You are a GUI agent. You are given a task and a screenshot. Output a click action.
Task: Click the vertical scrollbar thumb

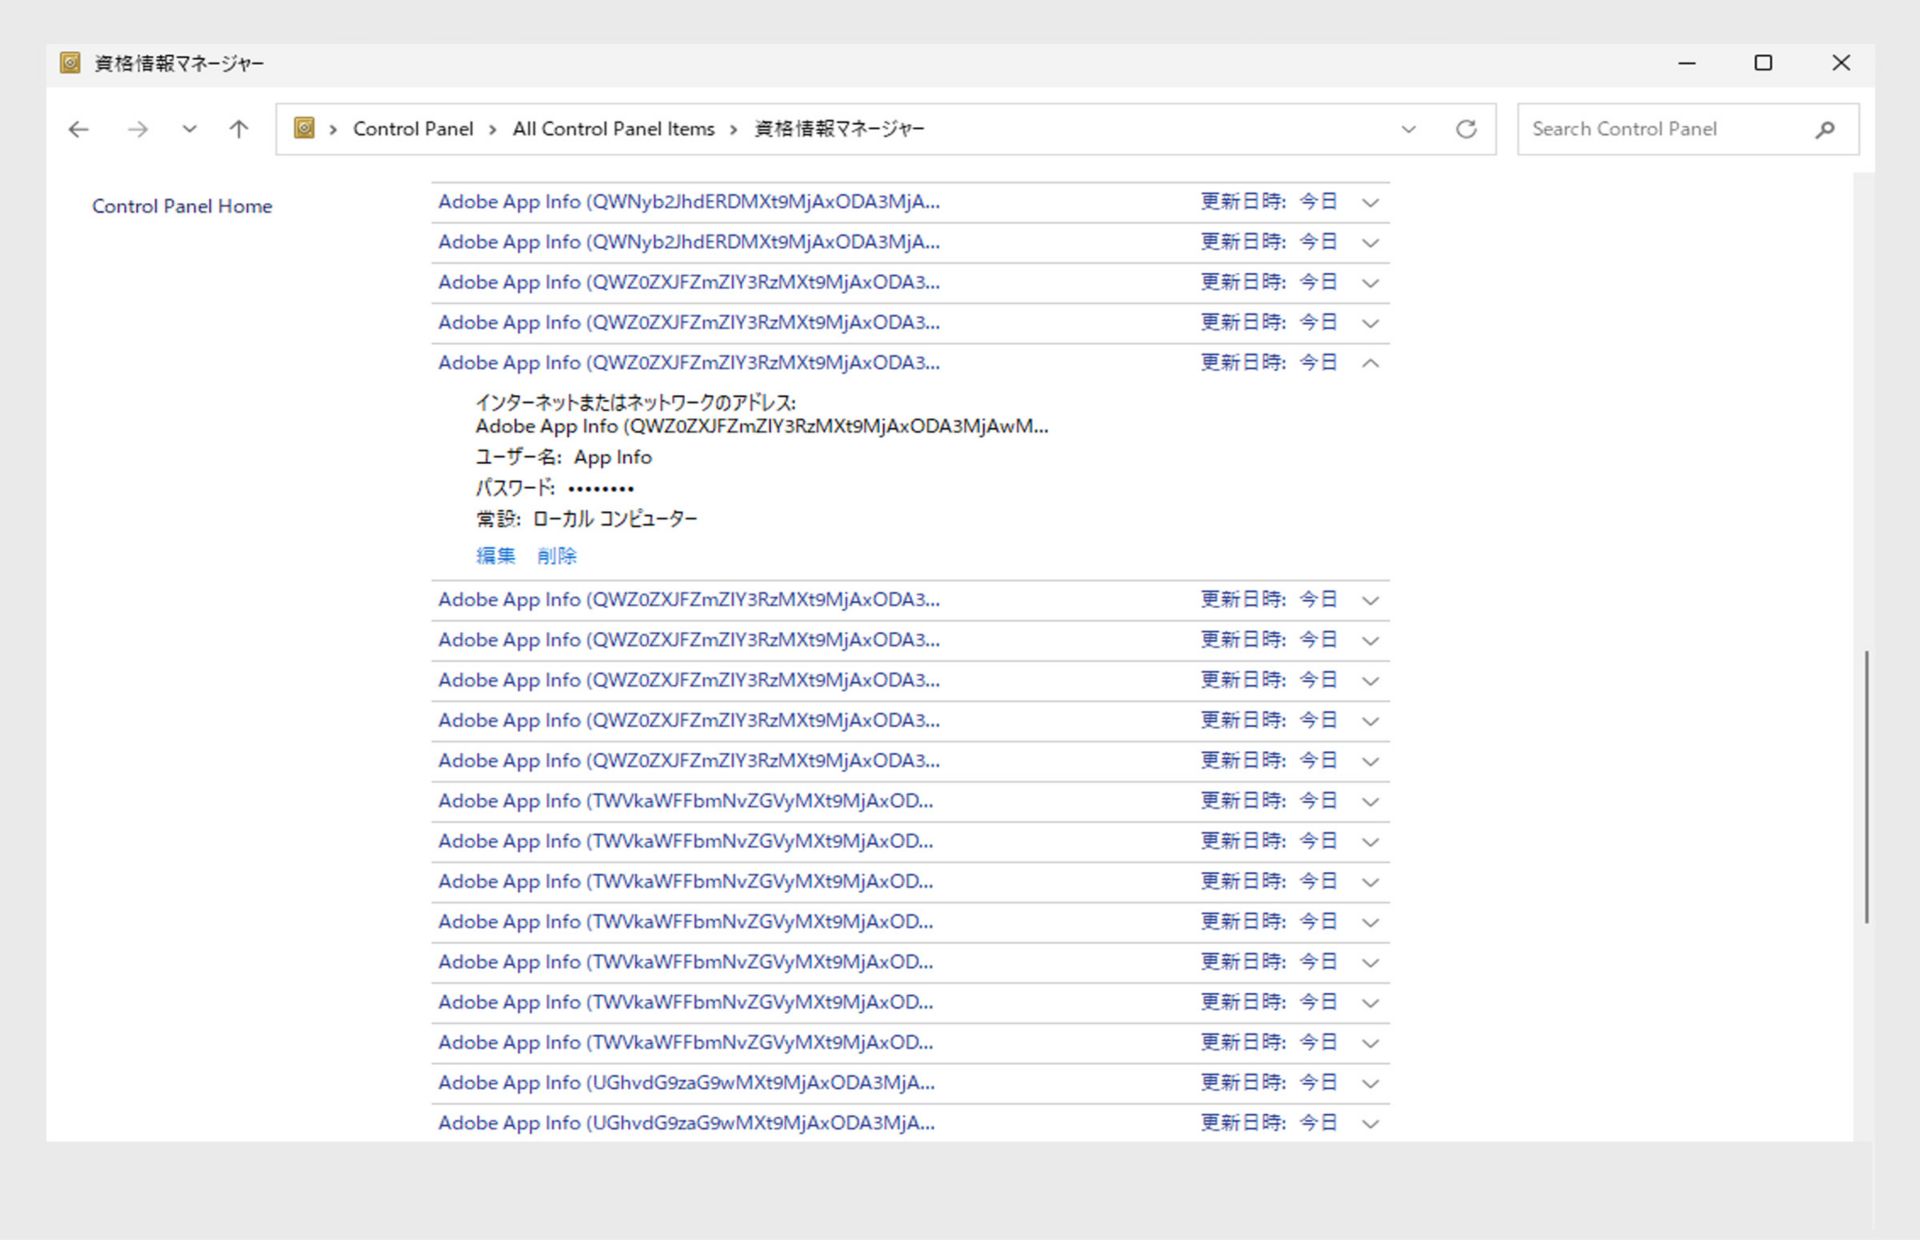(x=1866, y=786)
